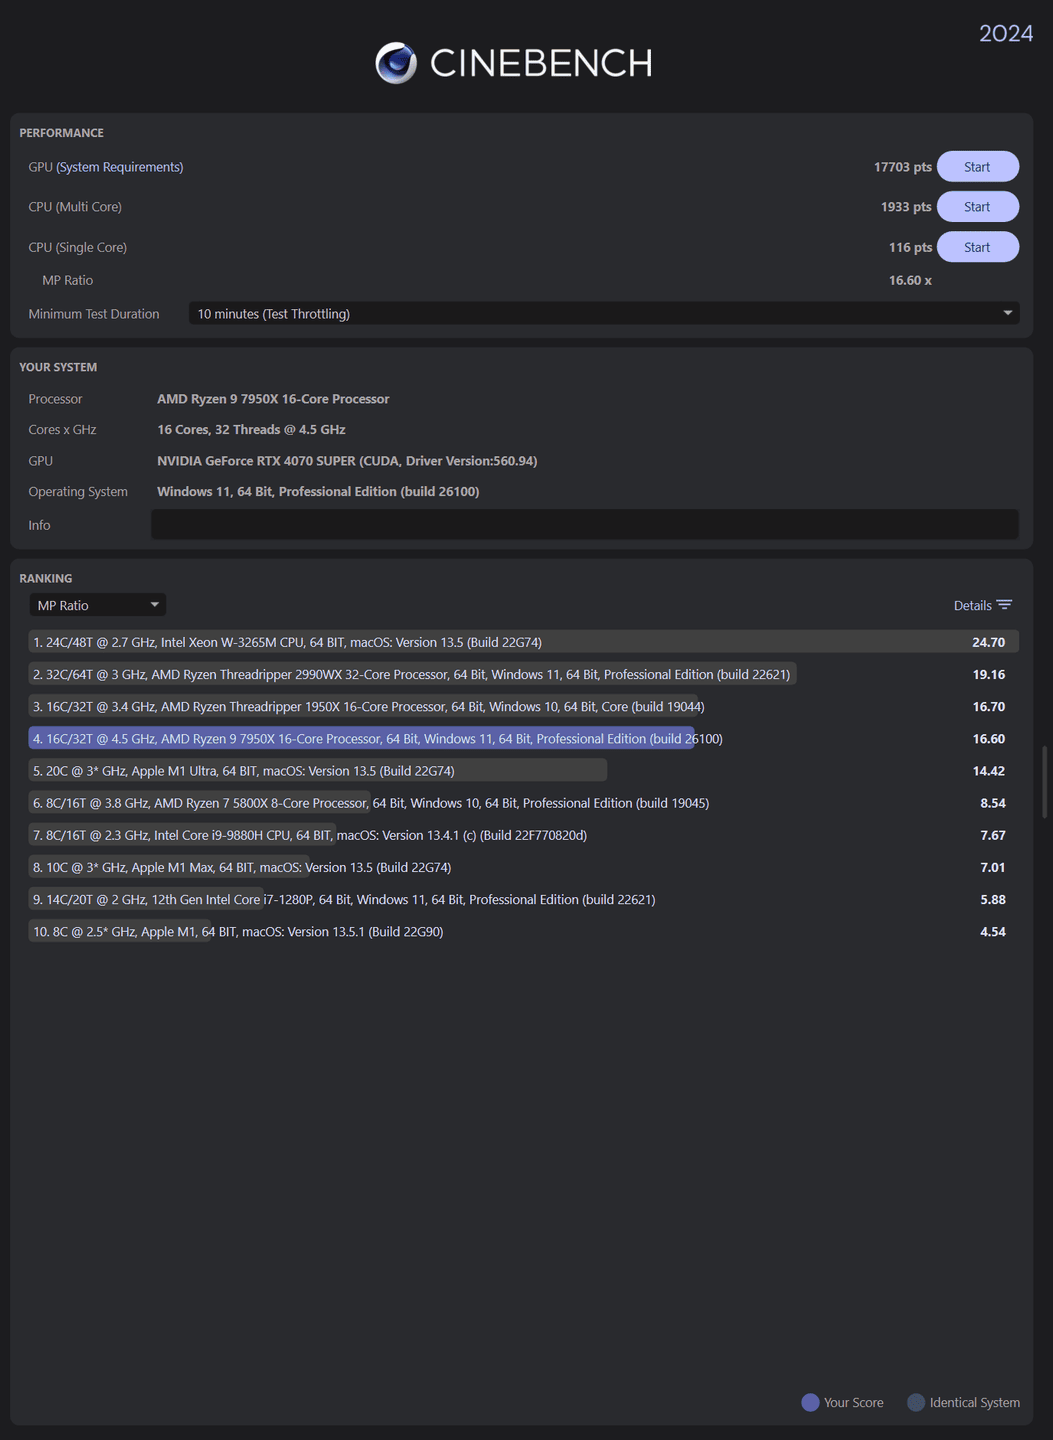Click the Operating System Windows 11 value

coord(318,492)
